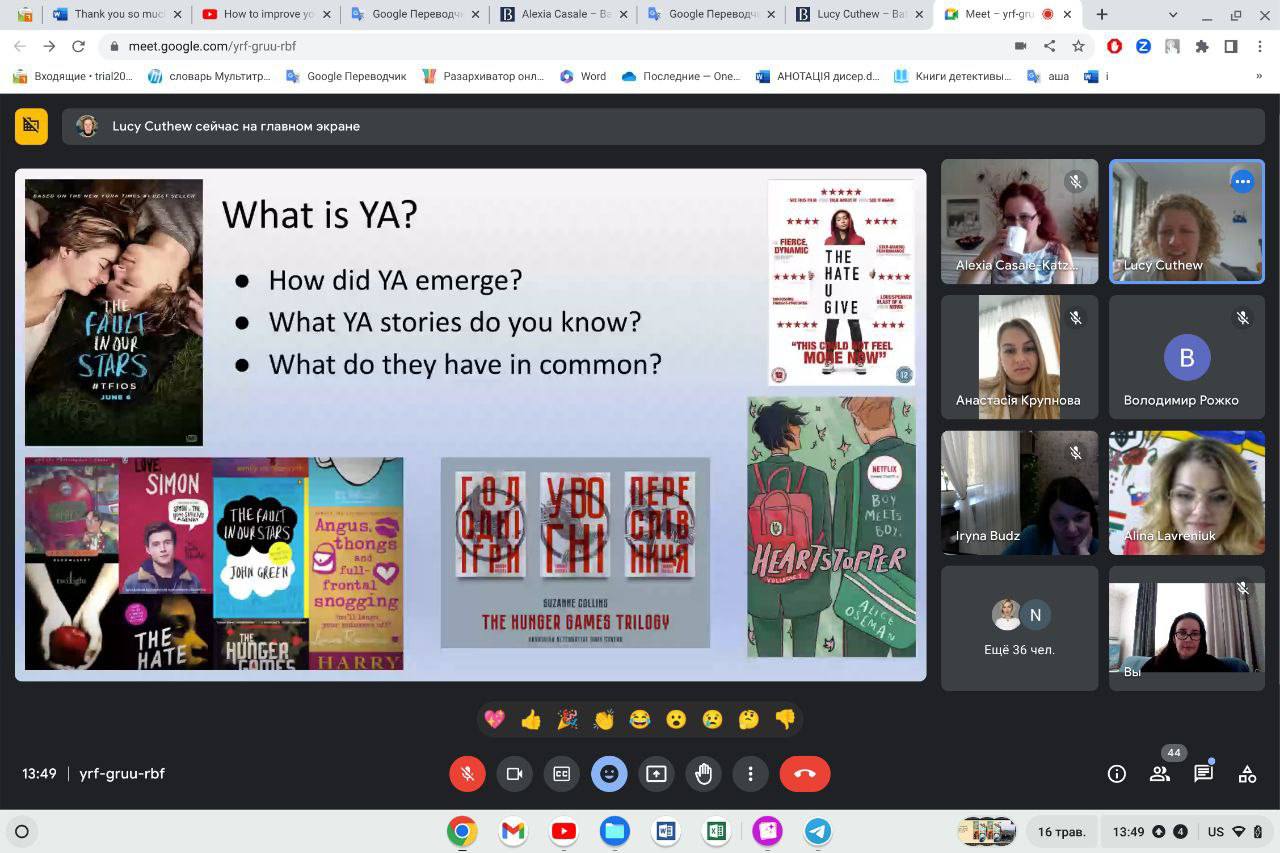
Task: Click the yellow unpin presentation icon
Action: 31,126
